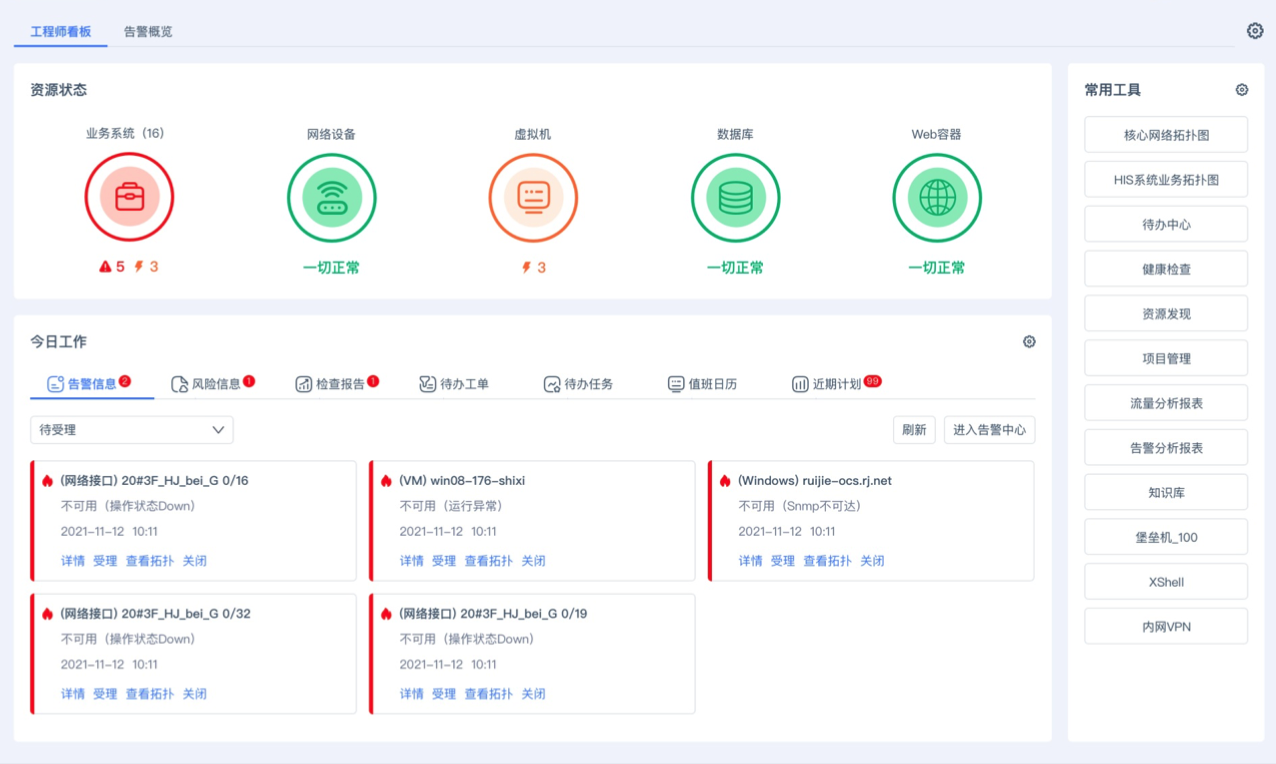Click 进入告警中心 button
This screenshot has width=1276, height=764.
tap(989, 429)
